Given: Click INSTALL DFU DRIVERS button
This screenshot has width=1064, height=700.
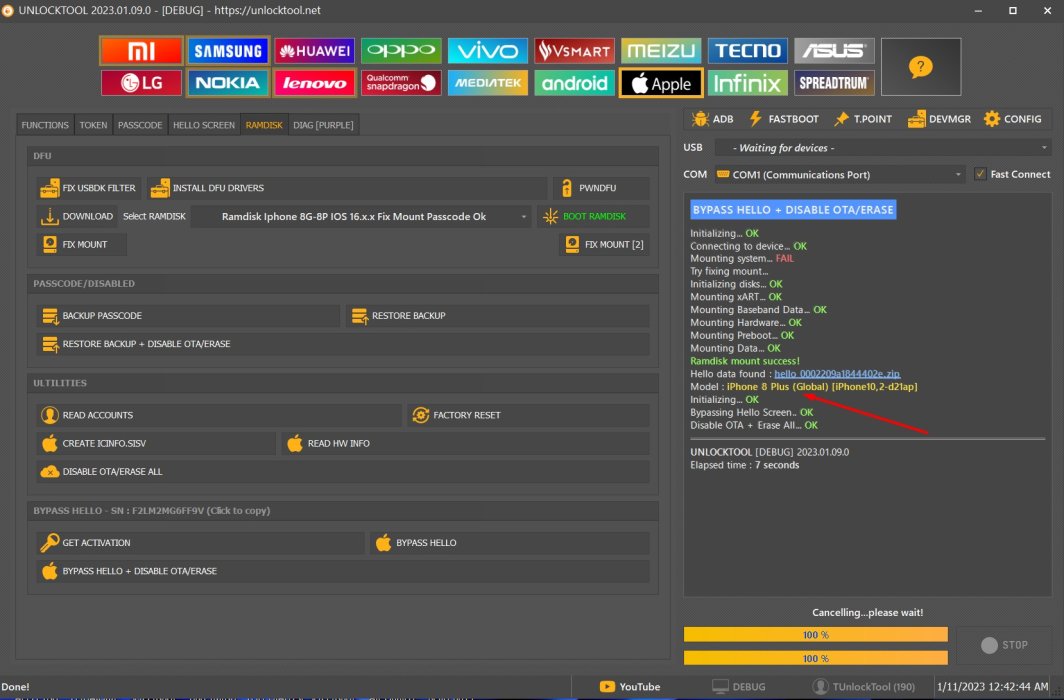Looking at the screenshot, I should 347,188.
